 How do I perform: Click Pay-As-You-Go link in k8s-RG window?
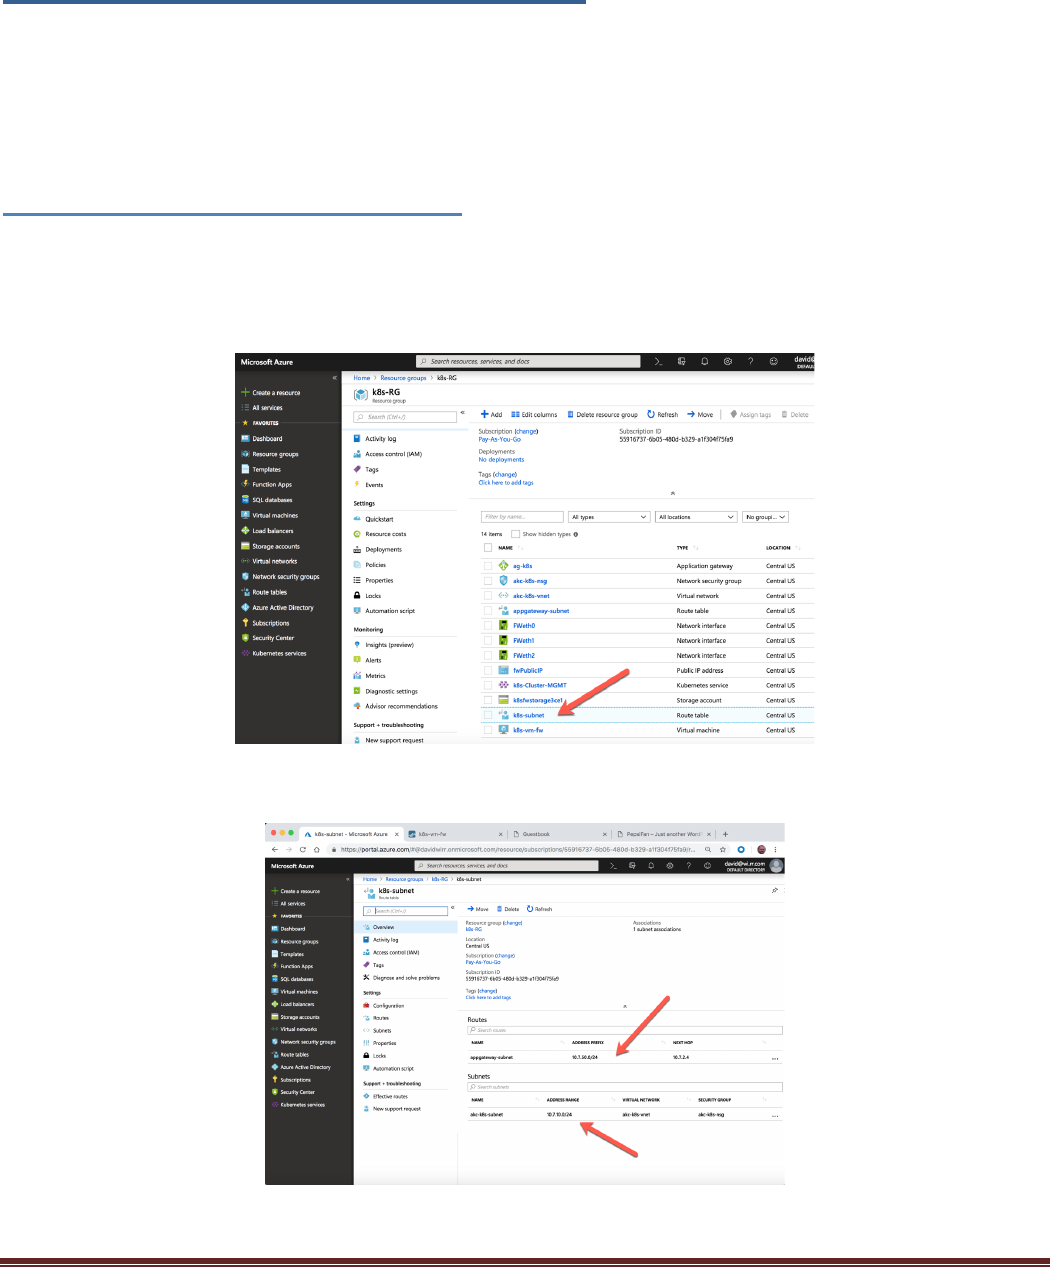tap(499, 439)
